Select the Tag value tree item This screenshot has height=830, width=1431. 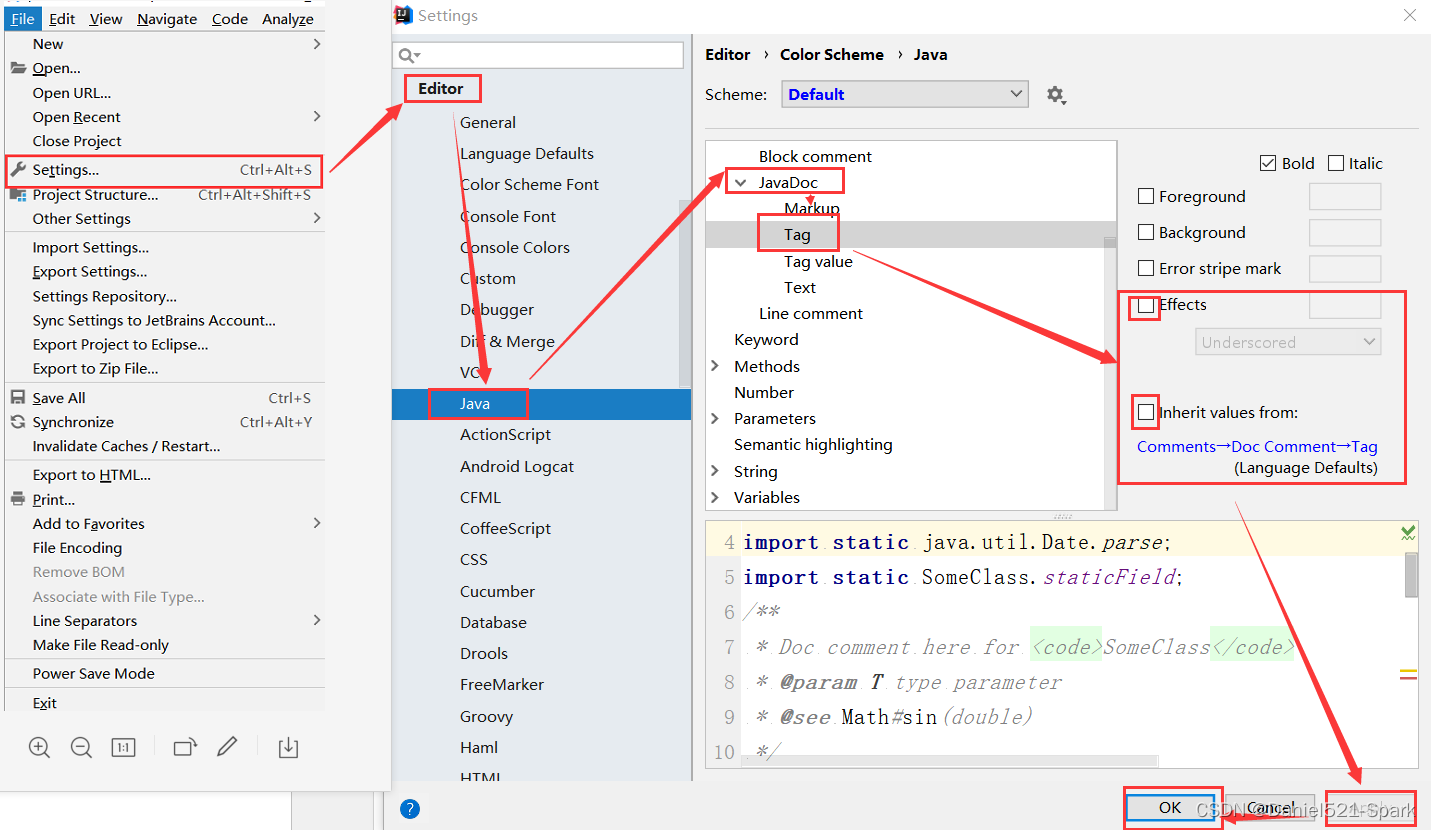[818, 262]
